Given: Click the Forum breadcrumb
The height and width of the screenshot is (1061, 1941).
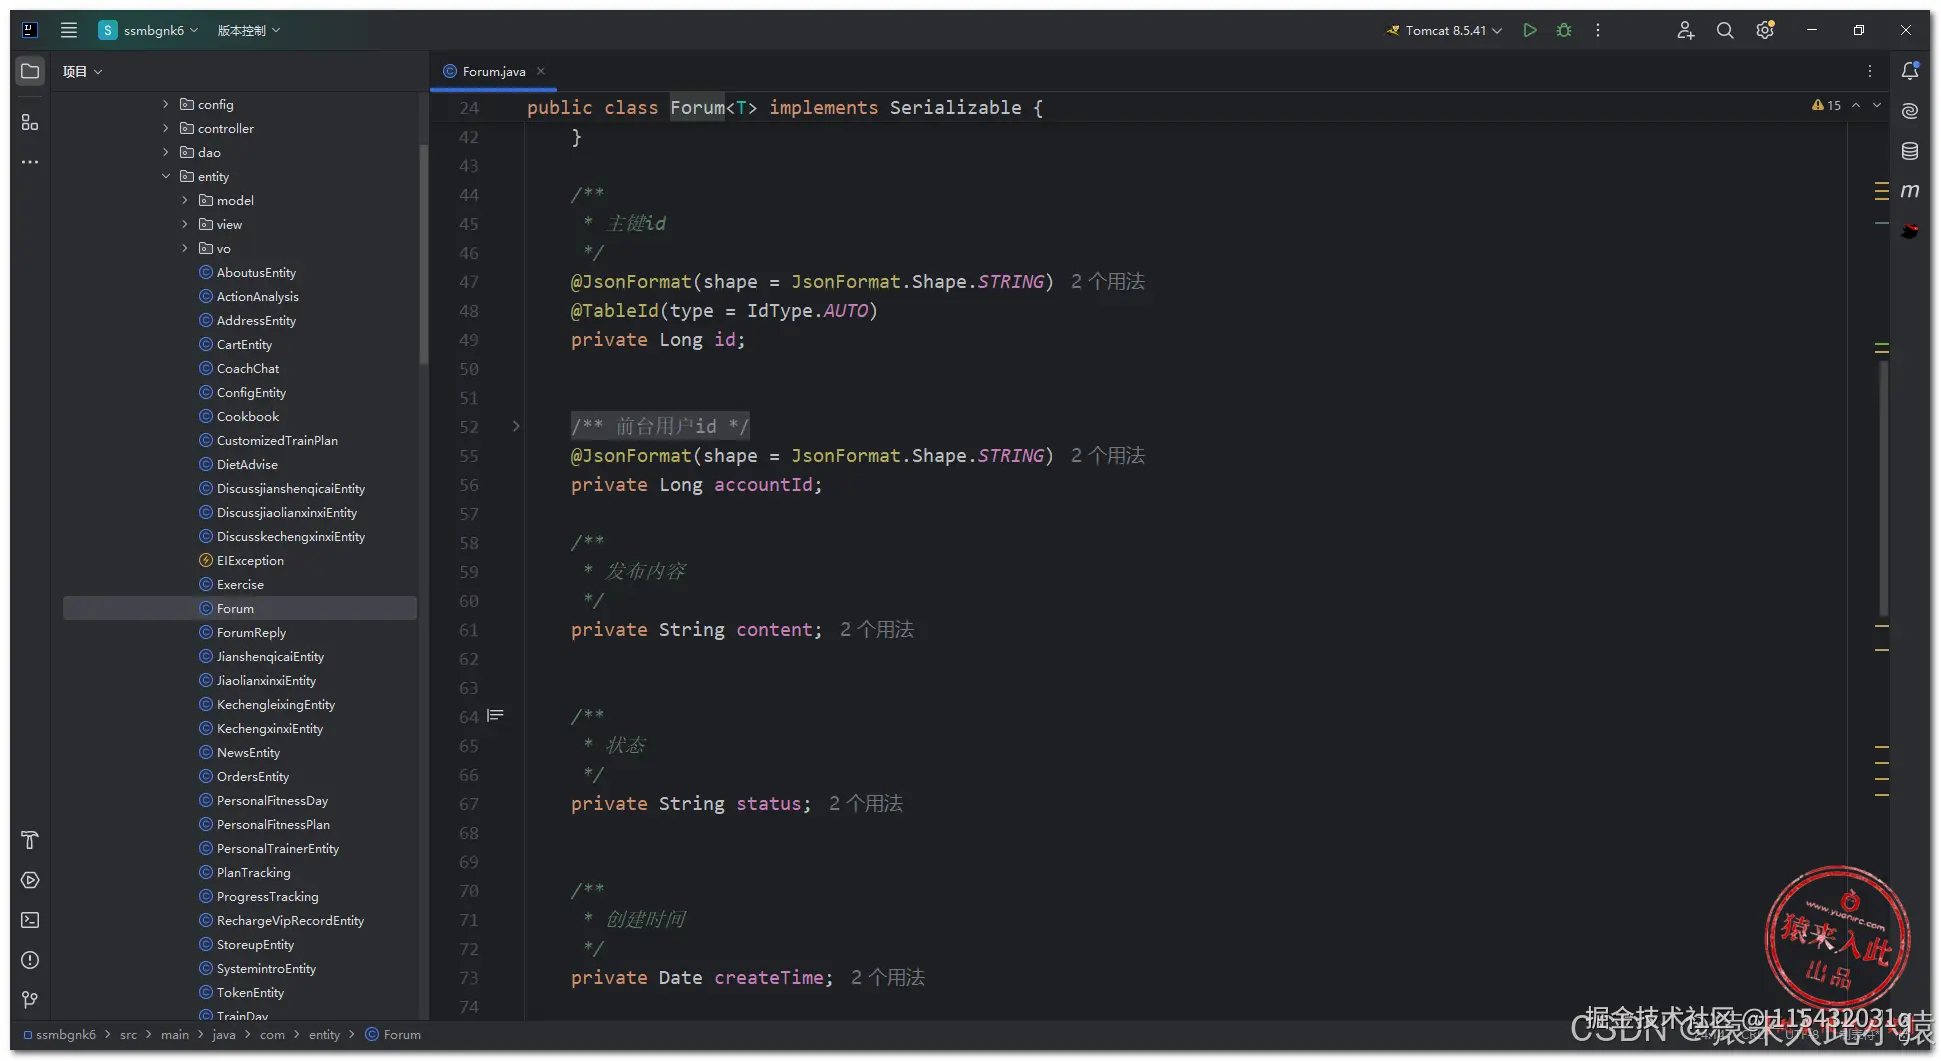Looking at the screenshot, I should click(x=393, y=1034).
